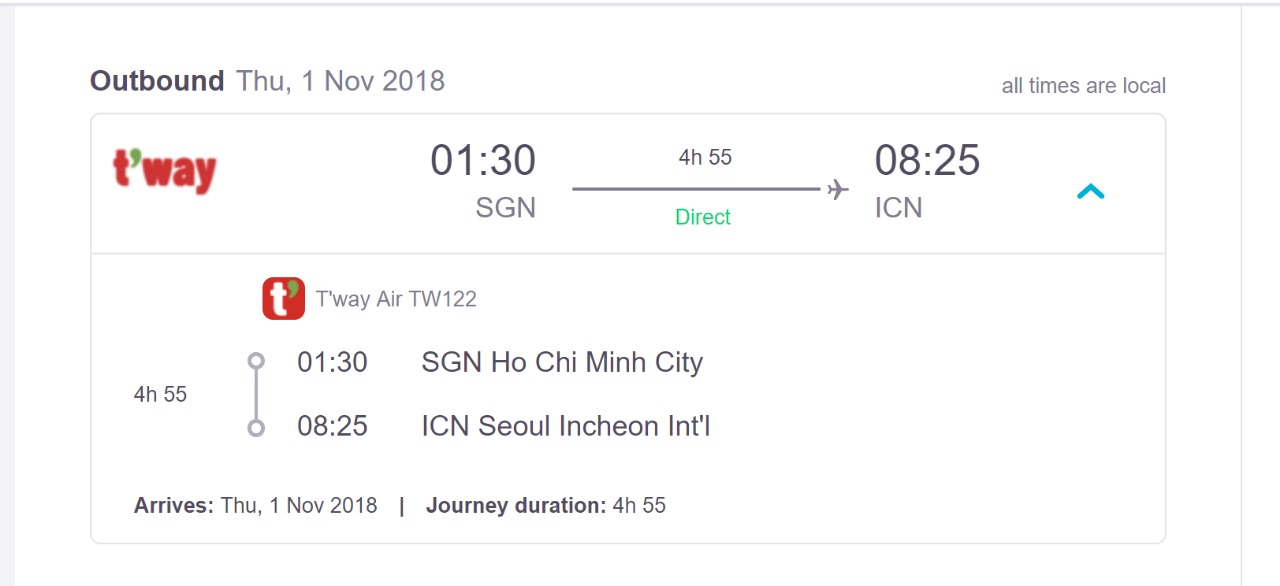1280x586 pixels.
Task: Click the bottom arrival stop circle marker
Action: [x=256, y=428]
